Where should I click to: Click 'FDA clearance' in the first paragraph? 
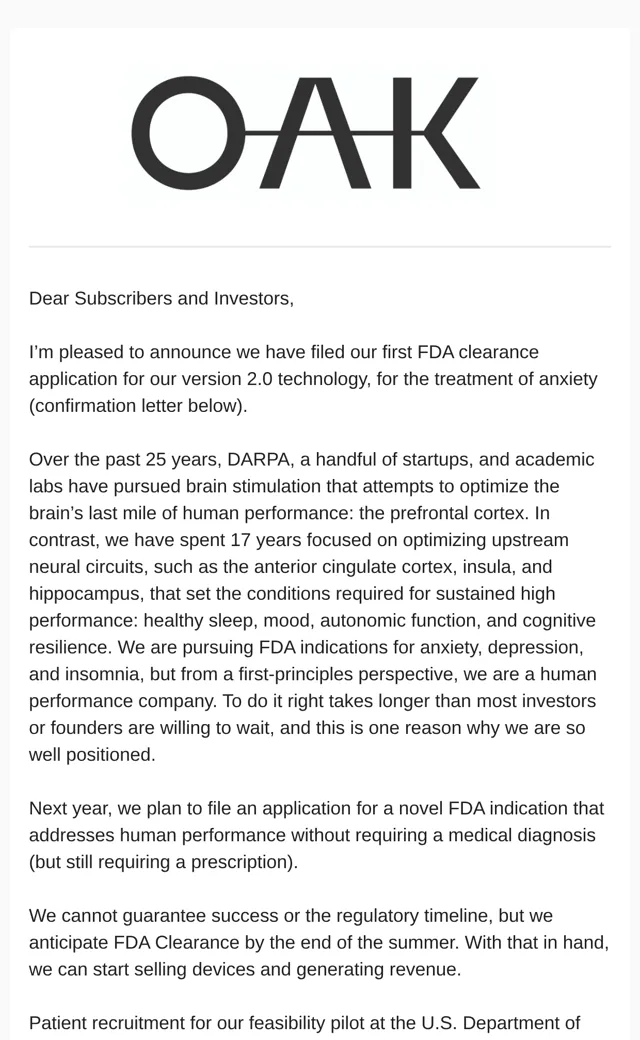pyautogui.click(x=478, y=352)
